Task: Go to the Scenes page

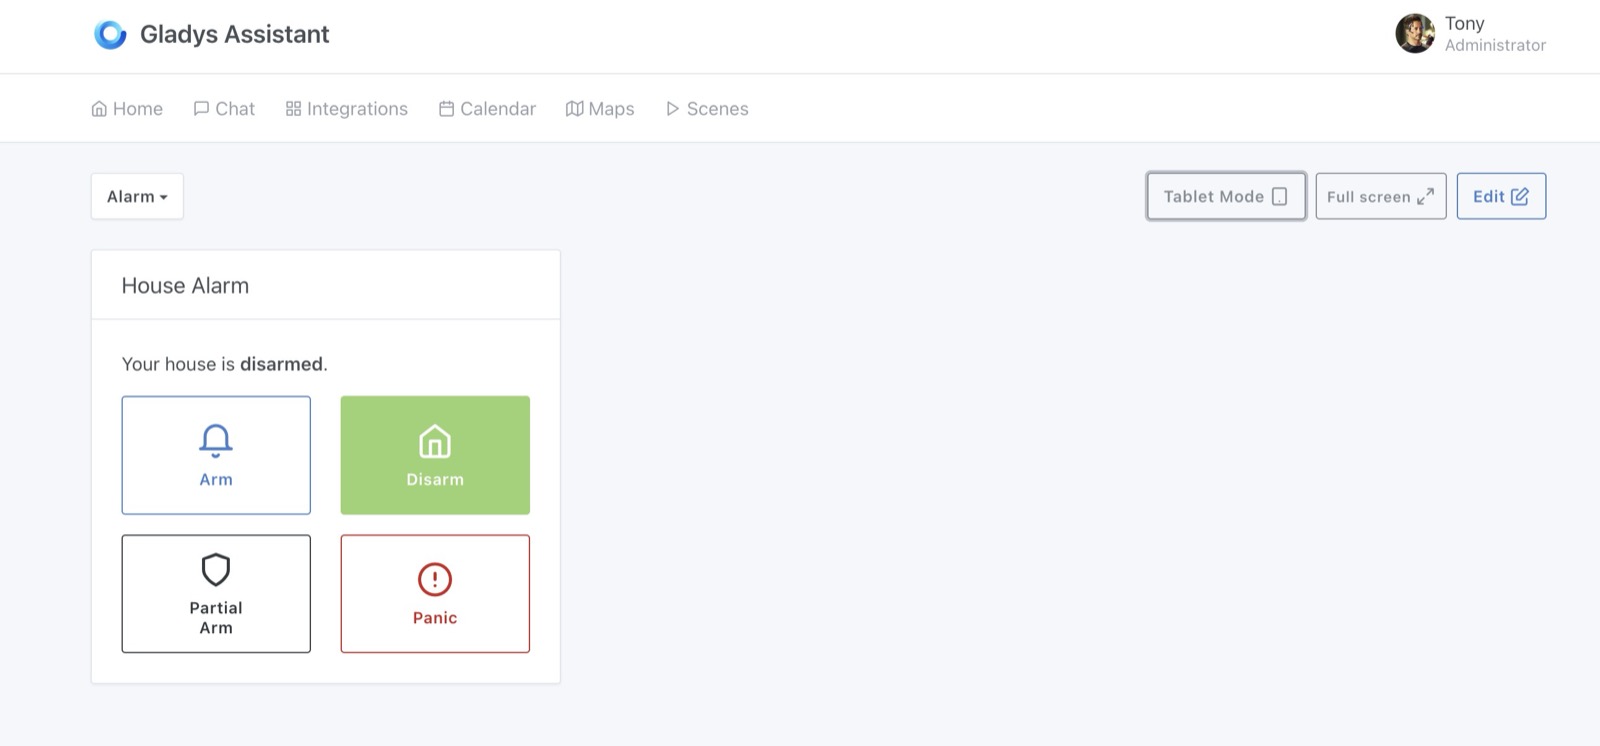Action: [707, 109]
